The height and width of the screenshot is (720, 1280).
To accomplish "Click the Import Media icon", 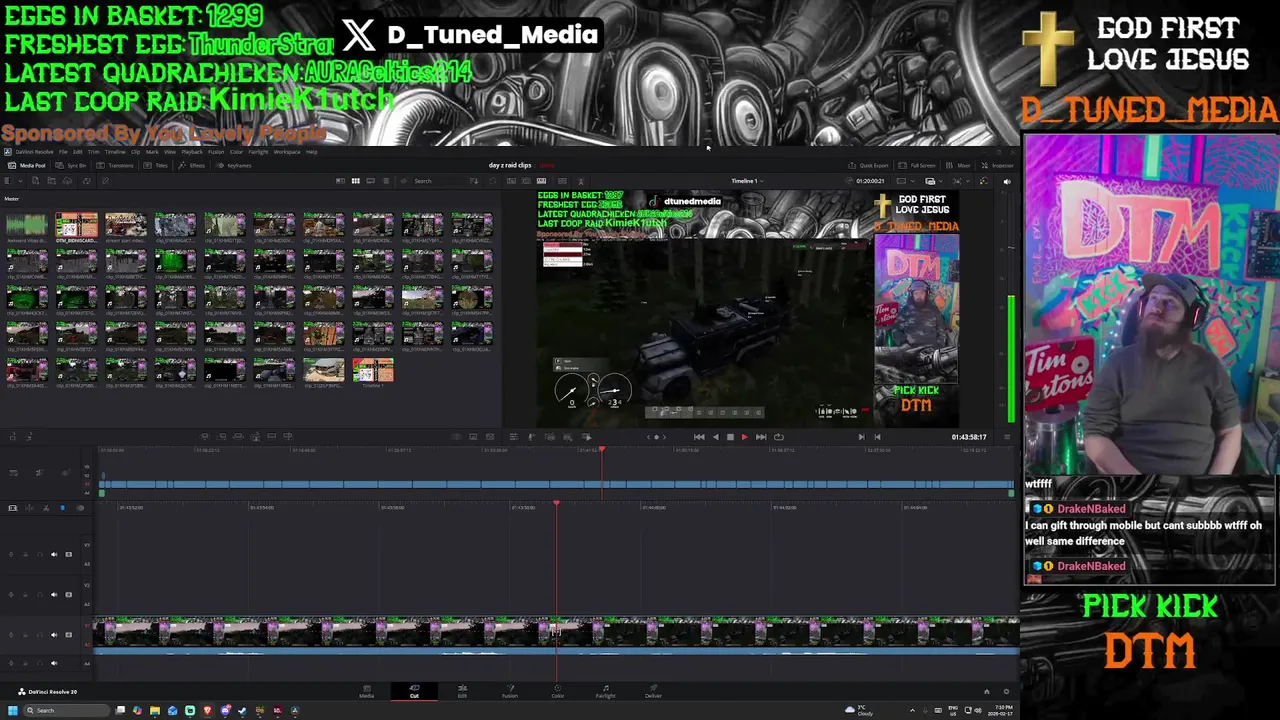I will [35, 181].
